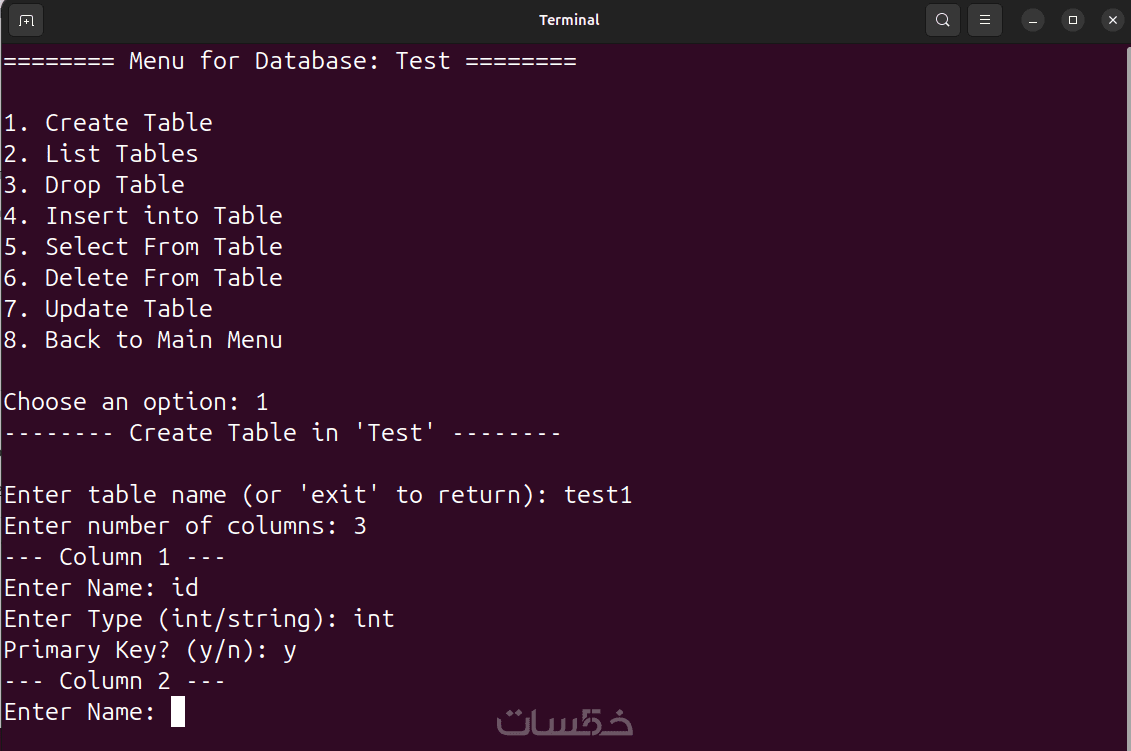The width and height of the screenshot is (1131, 751).
Task: Open the terminal hamburger menu
Action: [x=985, y=20]
